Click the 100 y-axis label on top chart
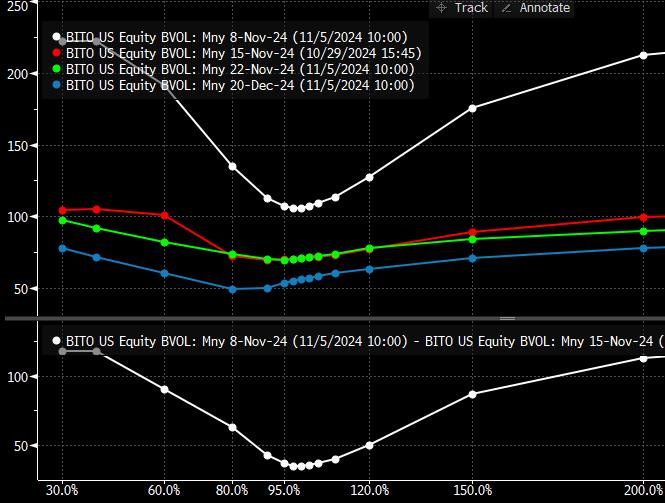This screenshot has width=665, height=503. [x=18, y=217]
